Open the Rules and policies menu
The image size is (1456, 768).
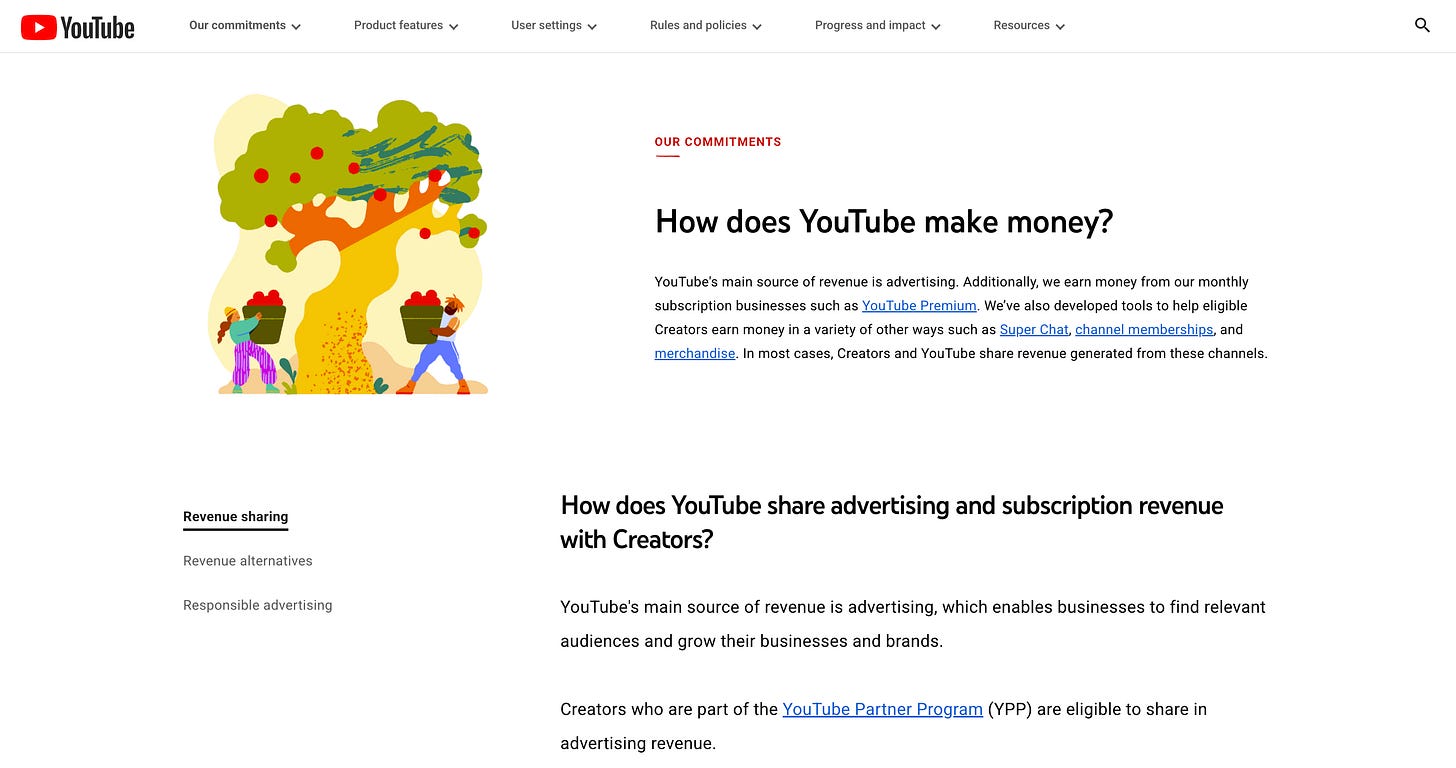(706, 26)
